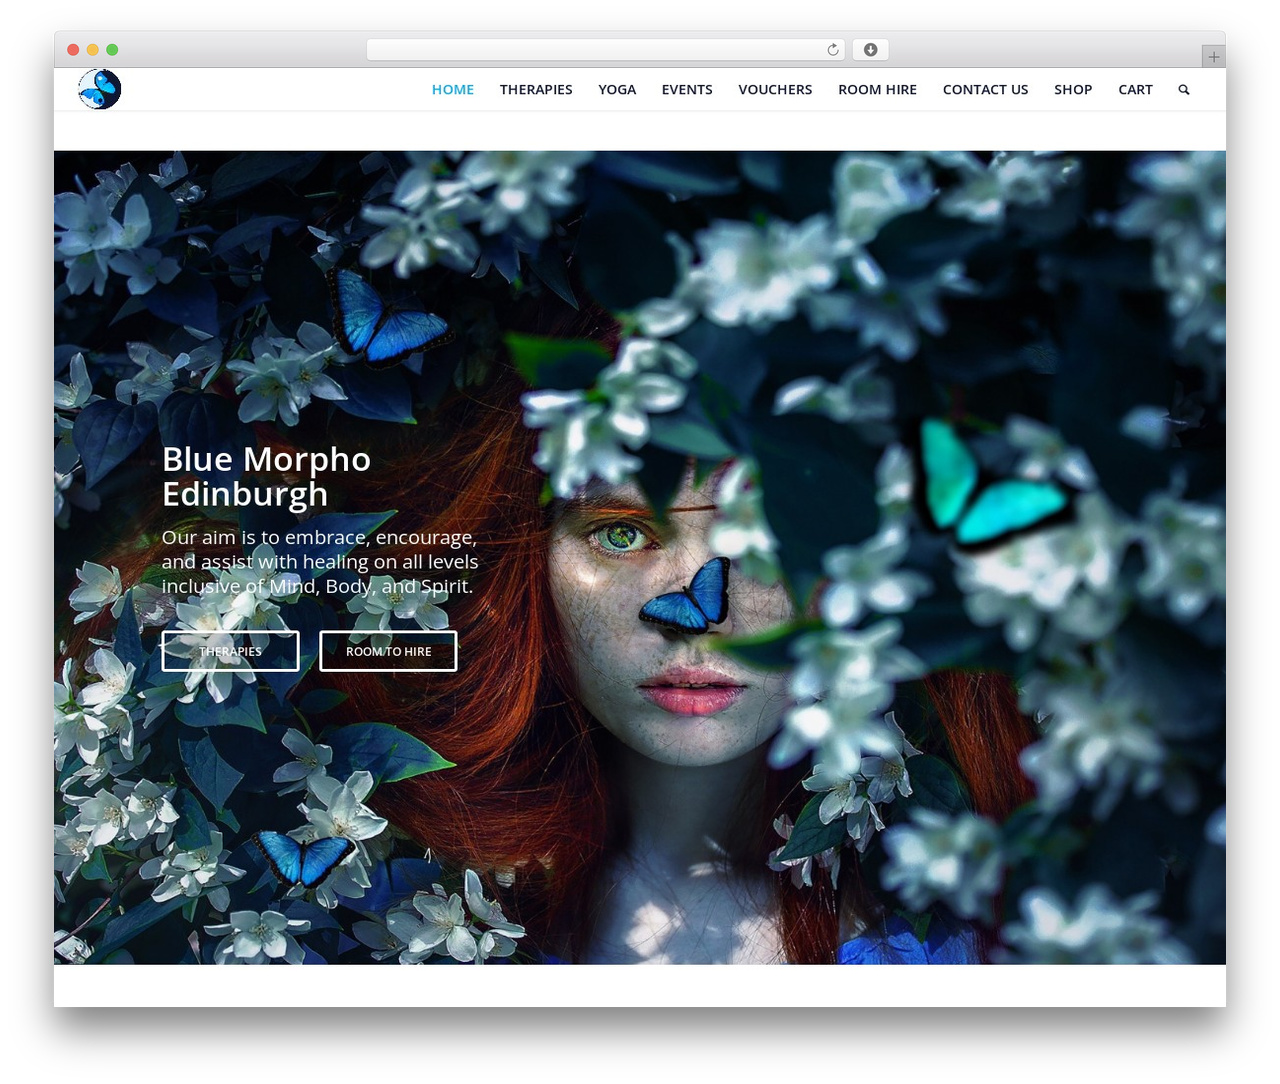Open Room Hire from the navigation
This screenshot has width=1280, height=1084.
877,90
